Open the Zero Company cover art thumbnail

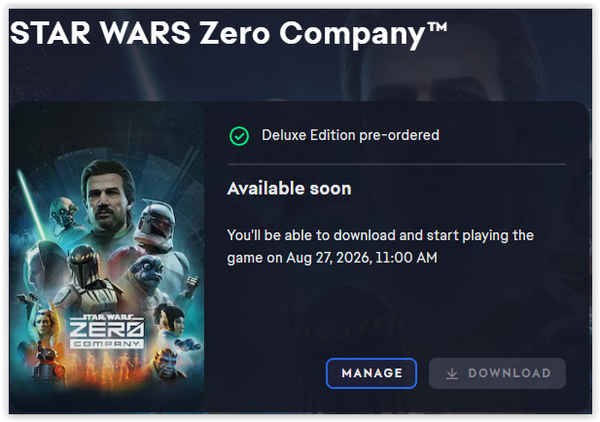pyautogui.click(x=107, y=257)
